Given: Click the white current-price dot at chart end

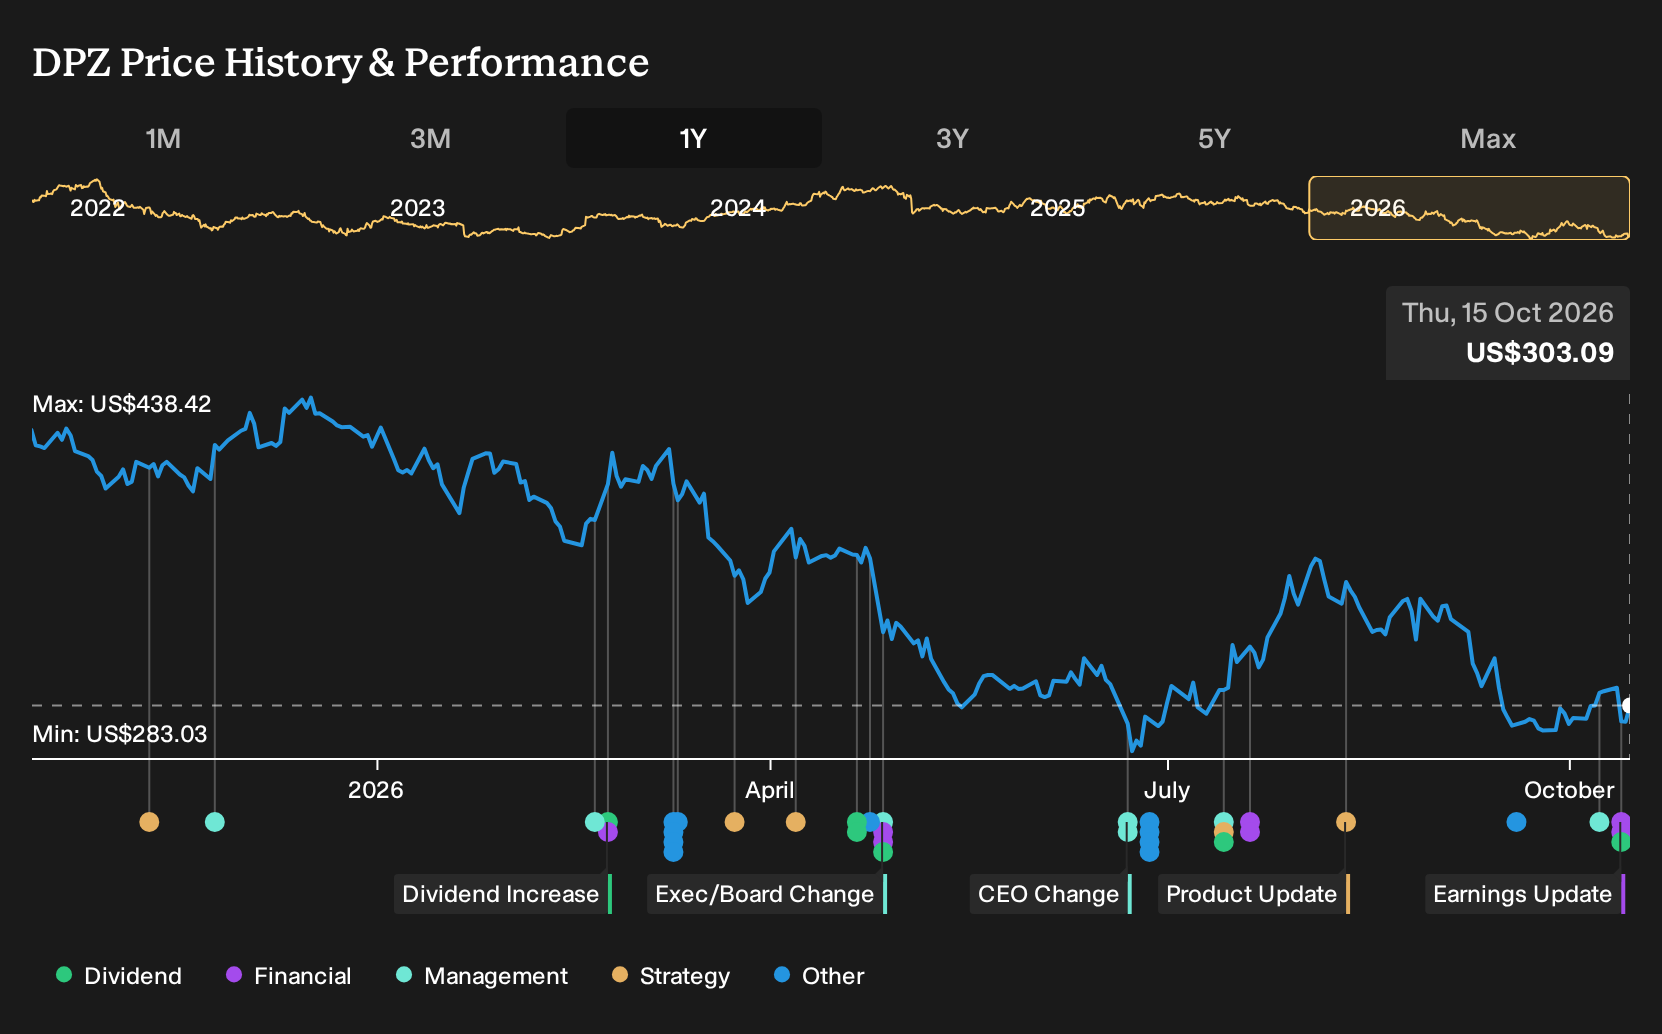Looking at the screenshot, I should tap(1628, 706).
